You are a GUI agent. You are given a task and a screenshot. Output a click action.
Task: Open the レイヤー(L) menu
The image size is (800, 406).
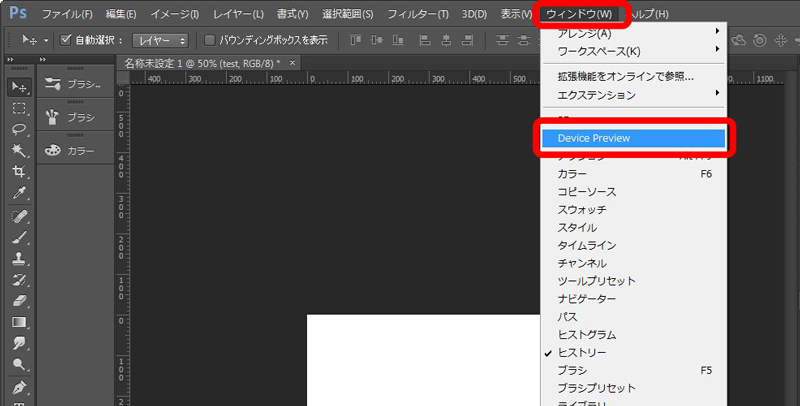click(x=238, y=14)
